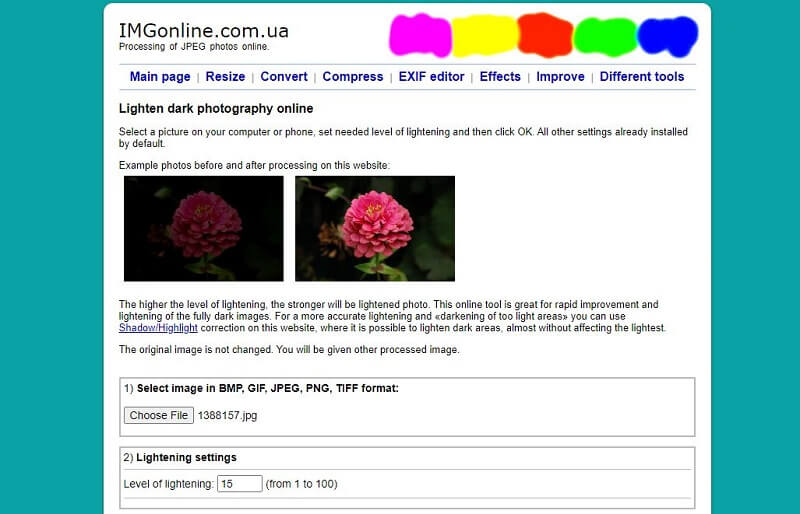The image size is (800, 514).
Task: Click the Lightening settings section title
Action: [x=186, y=457]
